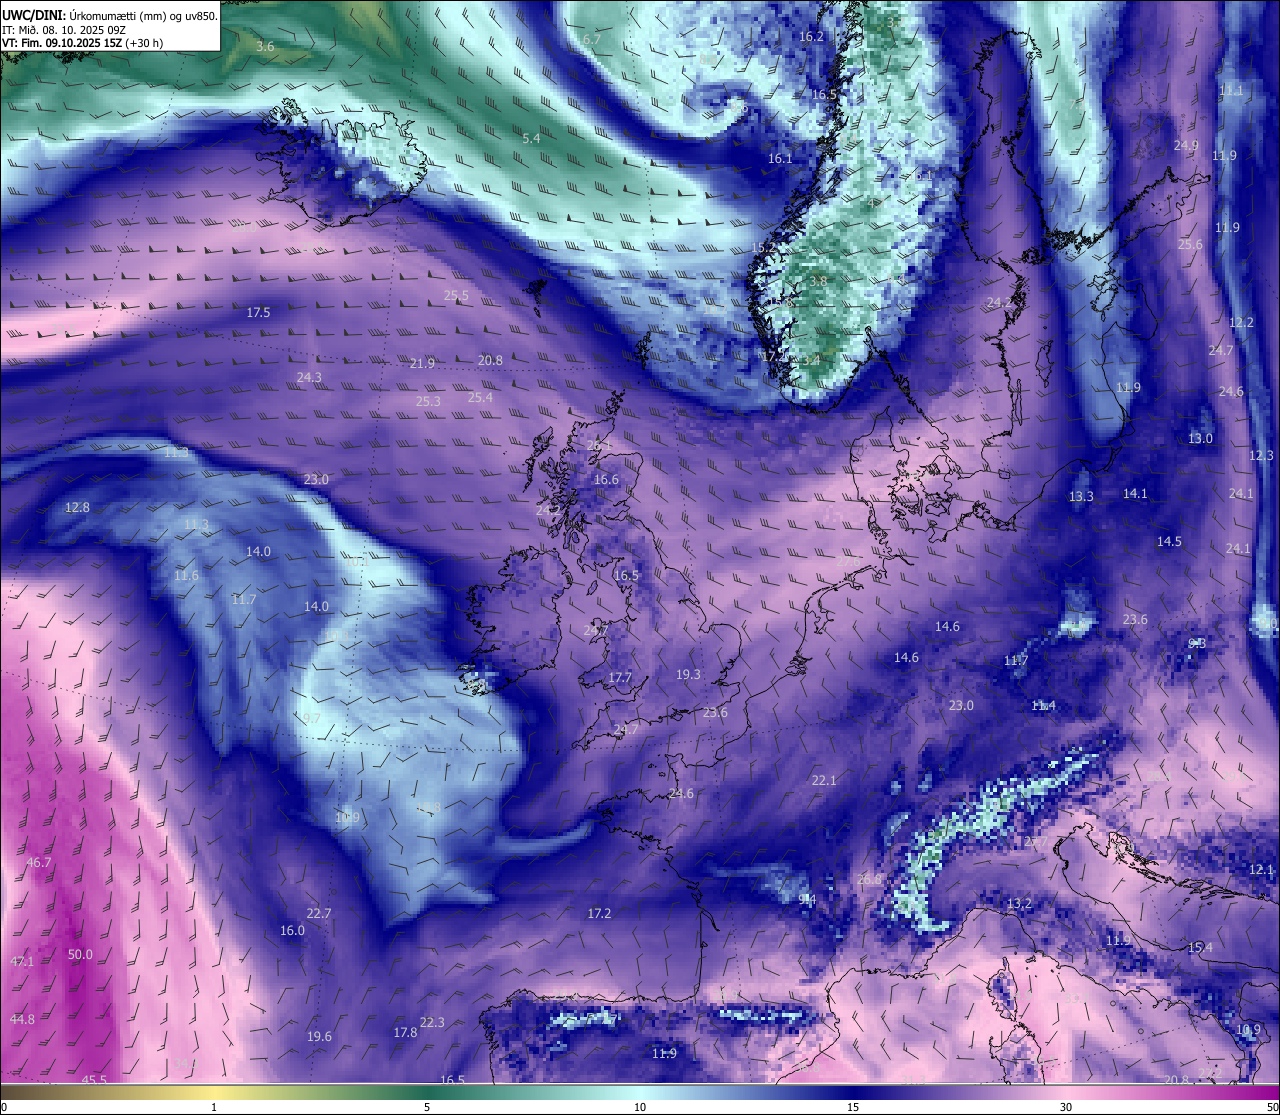Screen dimensions: 1280x1115
Task: Click the 44.8 value label
Action: [x=22, y=1019]
